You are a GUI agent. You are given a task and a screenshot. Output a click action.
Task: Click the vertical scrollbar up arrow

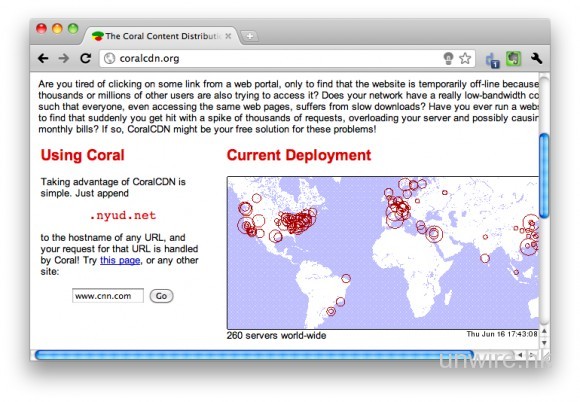(x=544, y=331)
